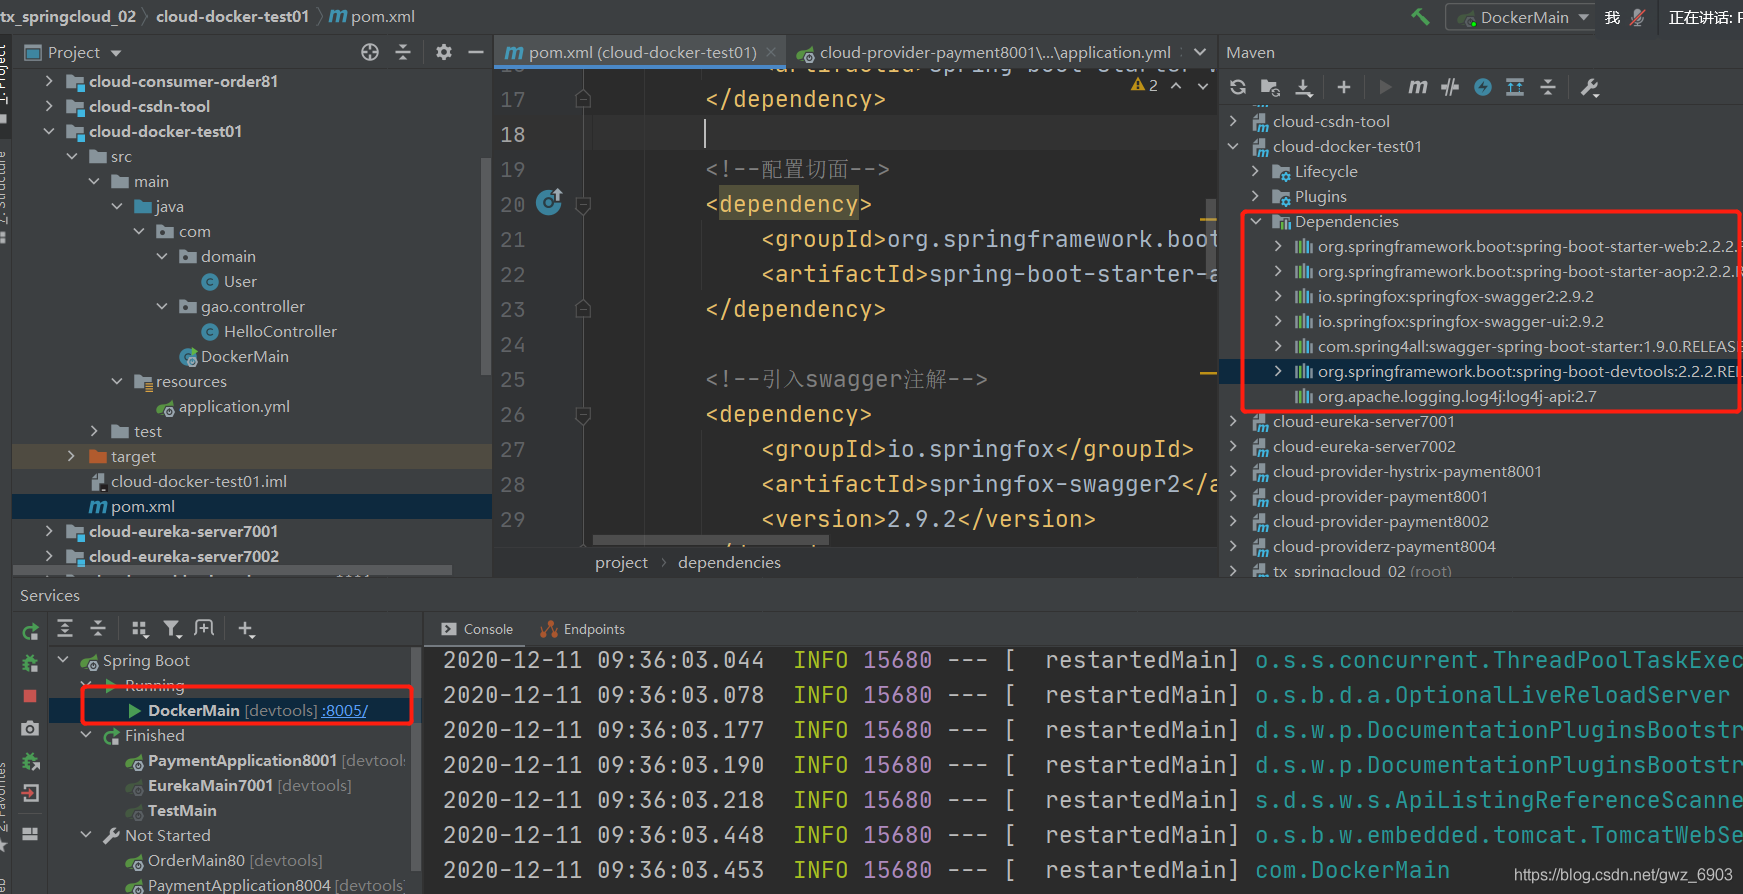Open the :8005/ link
The height and width of the screenshot is (894, 1743).
pyautogui.click(x=344, y=710)
